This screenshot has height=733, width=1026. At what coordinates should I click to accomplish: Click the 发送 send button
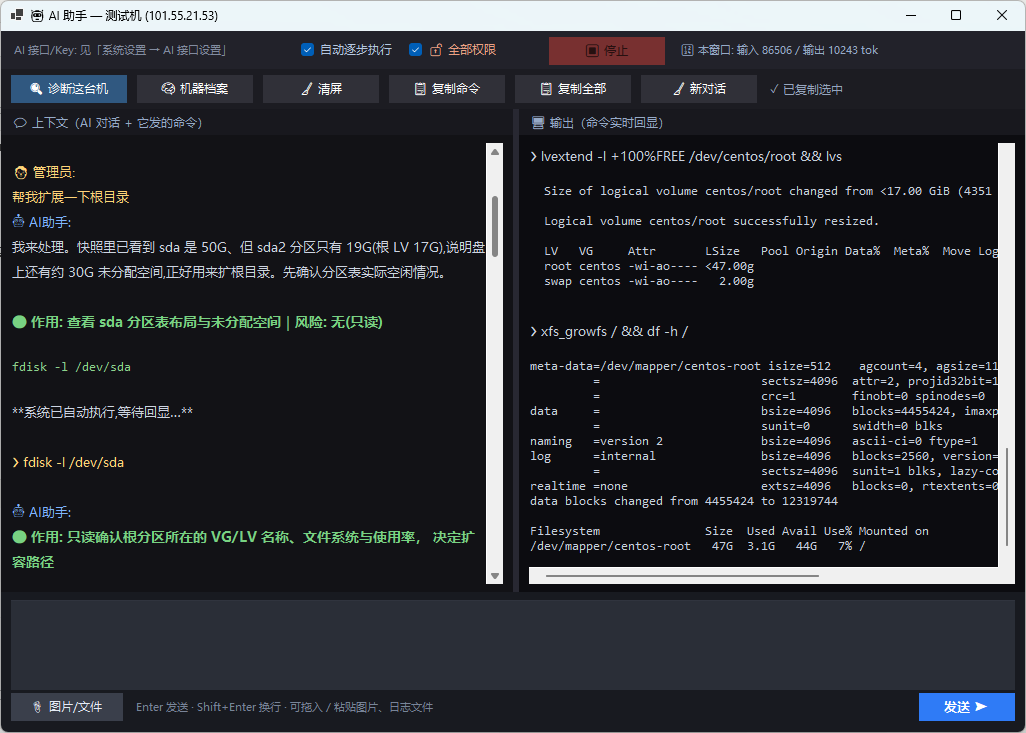966,707
